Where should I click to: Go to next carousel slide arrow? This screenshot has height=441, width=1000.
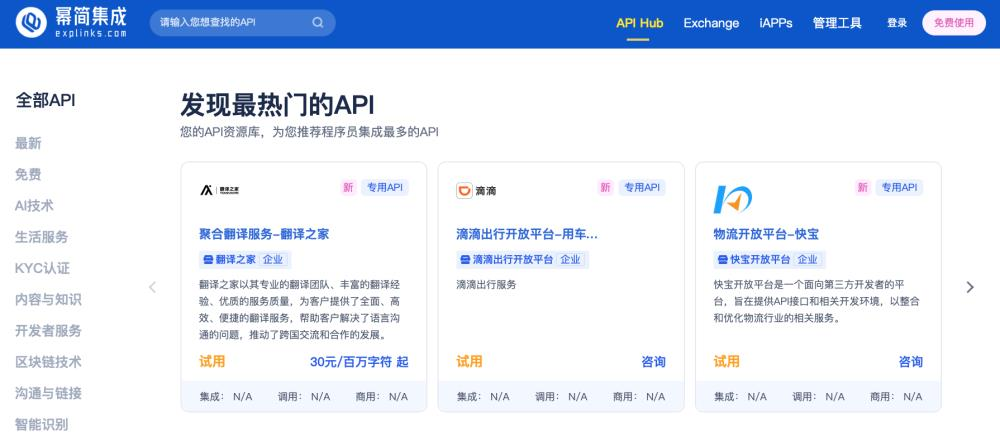[969, 287]
